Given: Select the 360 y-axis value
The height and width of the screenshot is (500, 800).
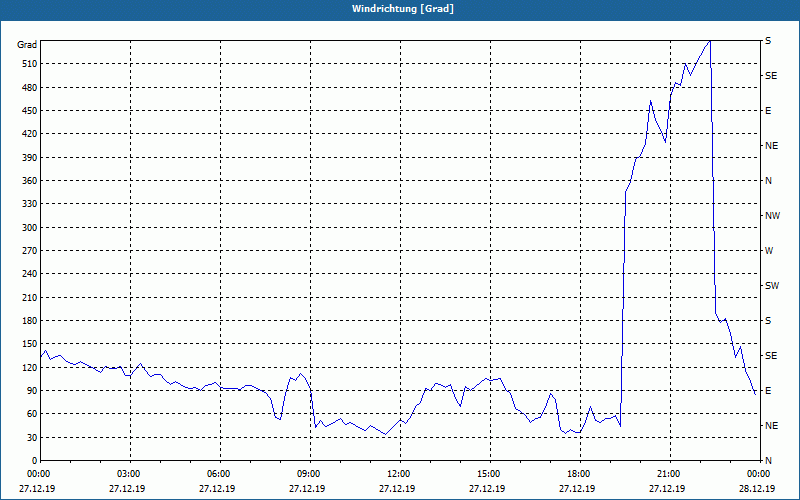Looking at the screenshot, I should [29, 181].
